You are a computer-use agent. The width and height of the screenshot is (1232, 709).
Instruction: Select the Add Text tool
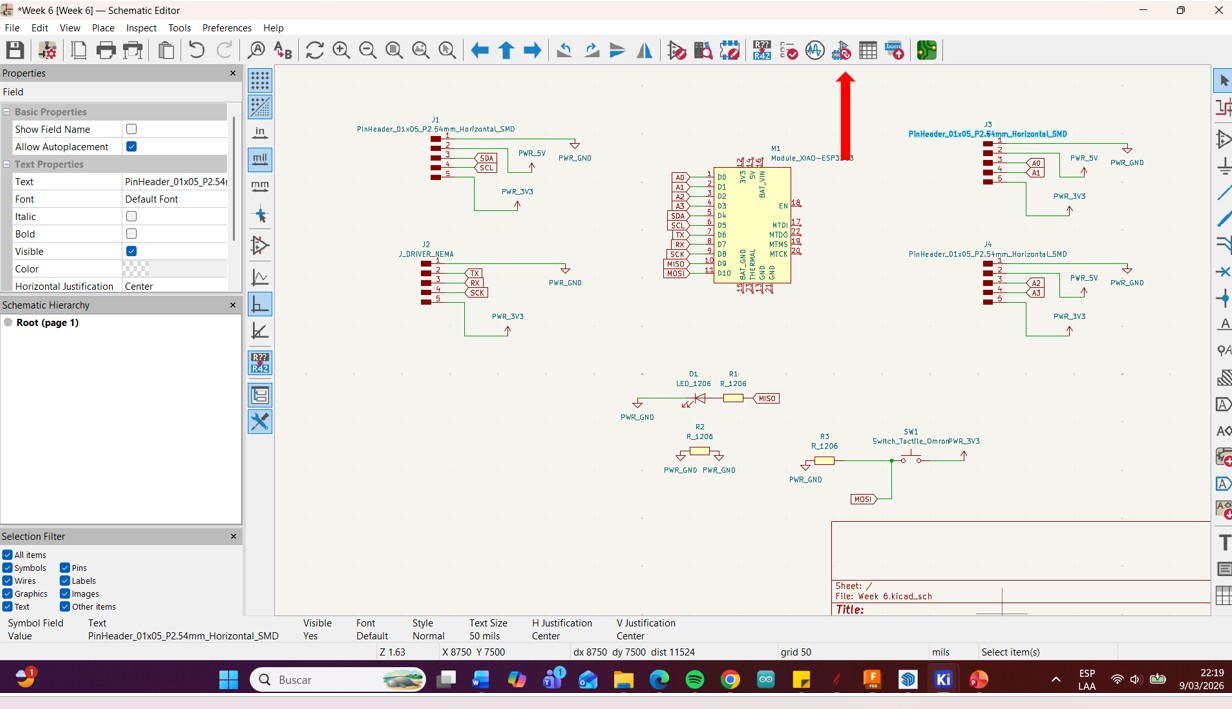(x=1223, y=543)
